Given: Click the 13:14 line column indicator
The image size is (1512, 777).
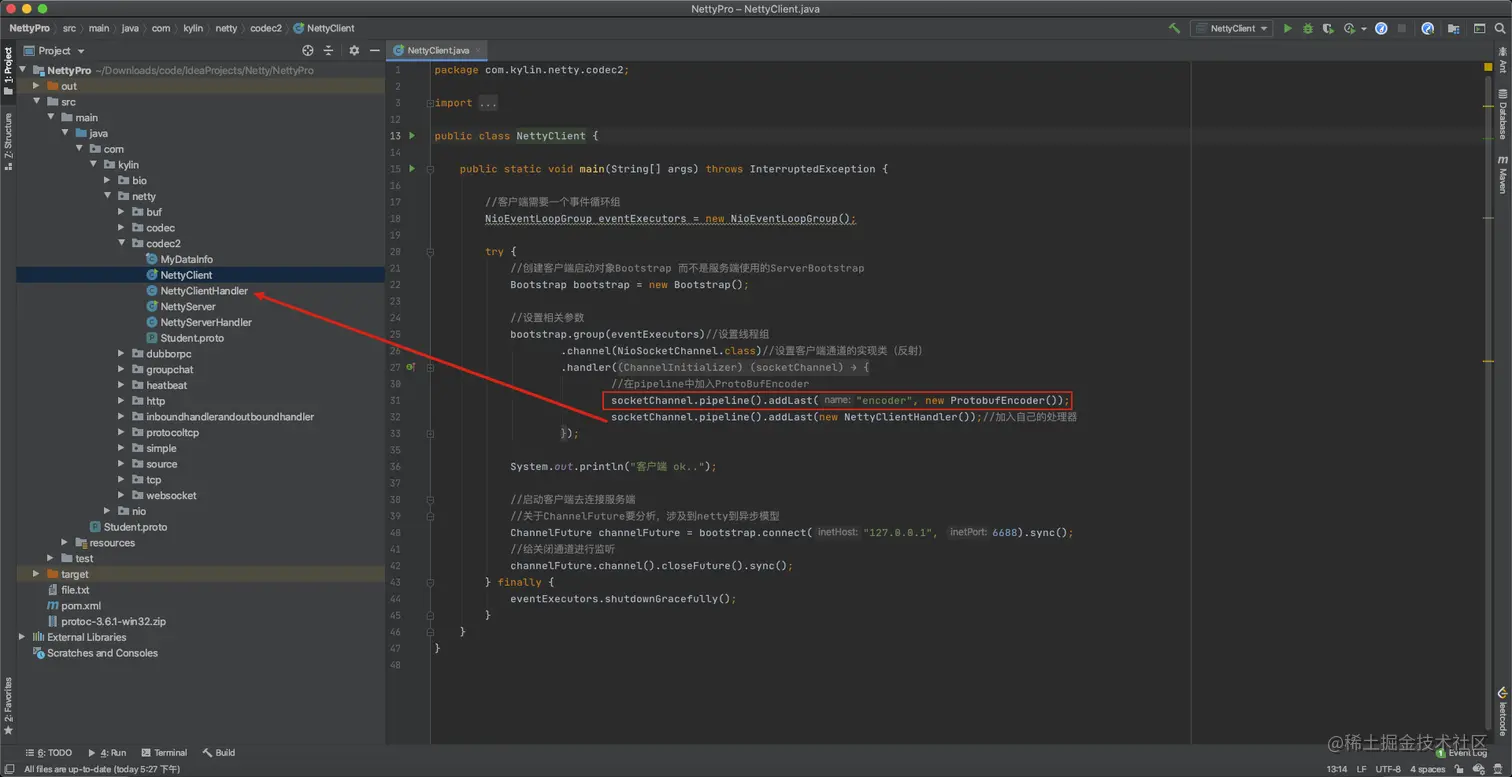Looking at the screenshot, I should pos(1336,769).
